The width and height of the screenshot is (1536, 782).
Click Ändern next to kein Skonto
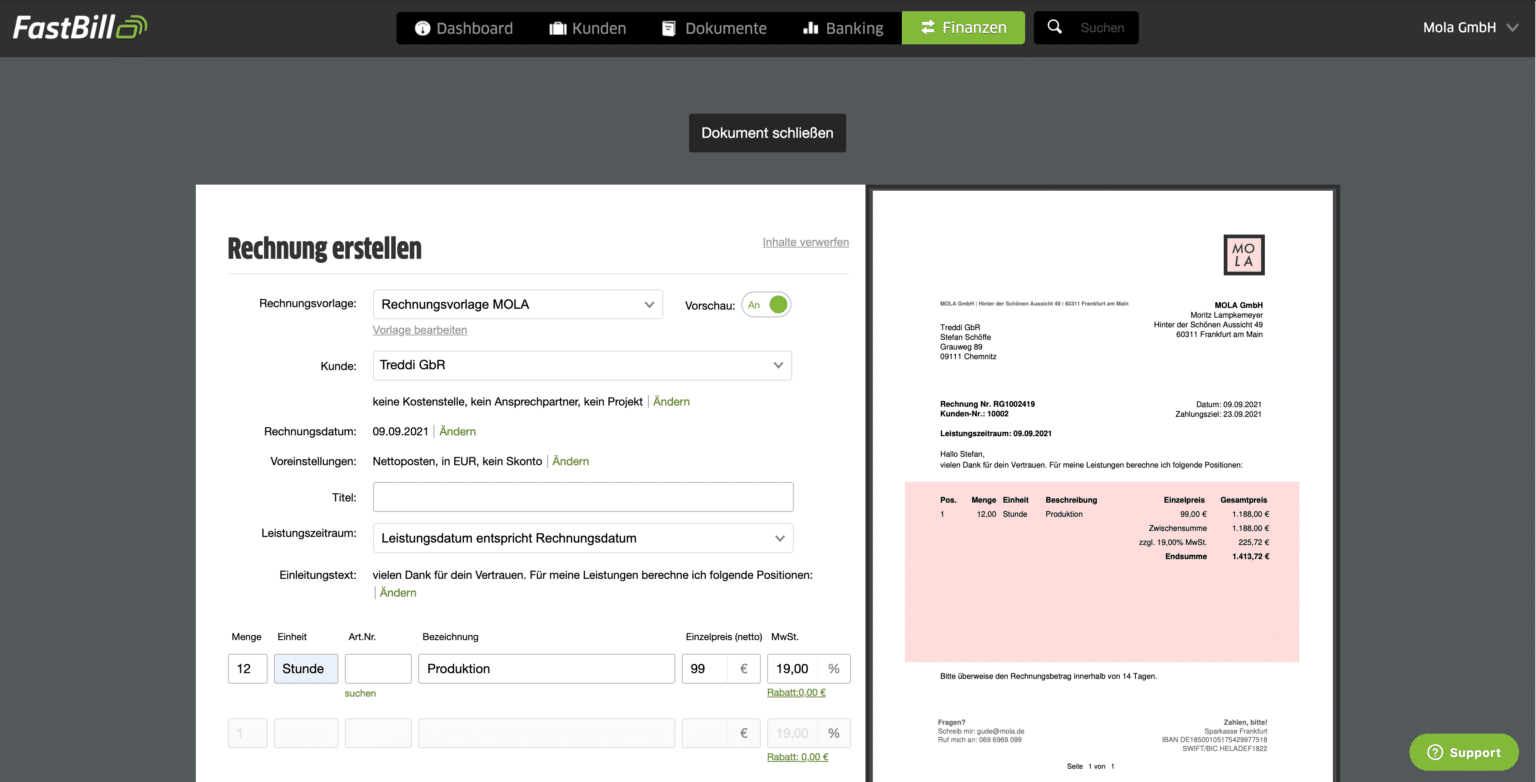(571, 462)
